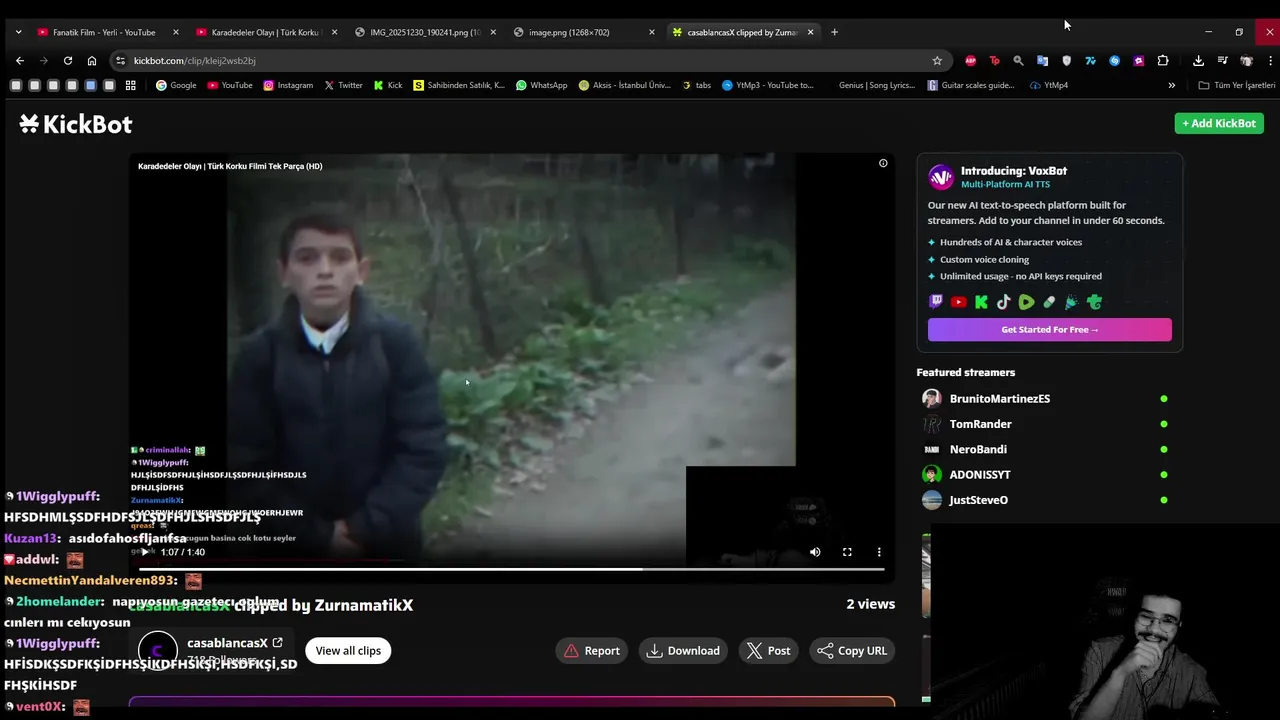This screenshot has height=720, width=1280.
Task: Click the Rumble icon in VoxBot card
Action: click(1026, 302)
